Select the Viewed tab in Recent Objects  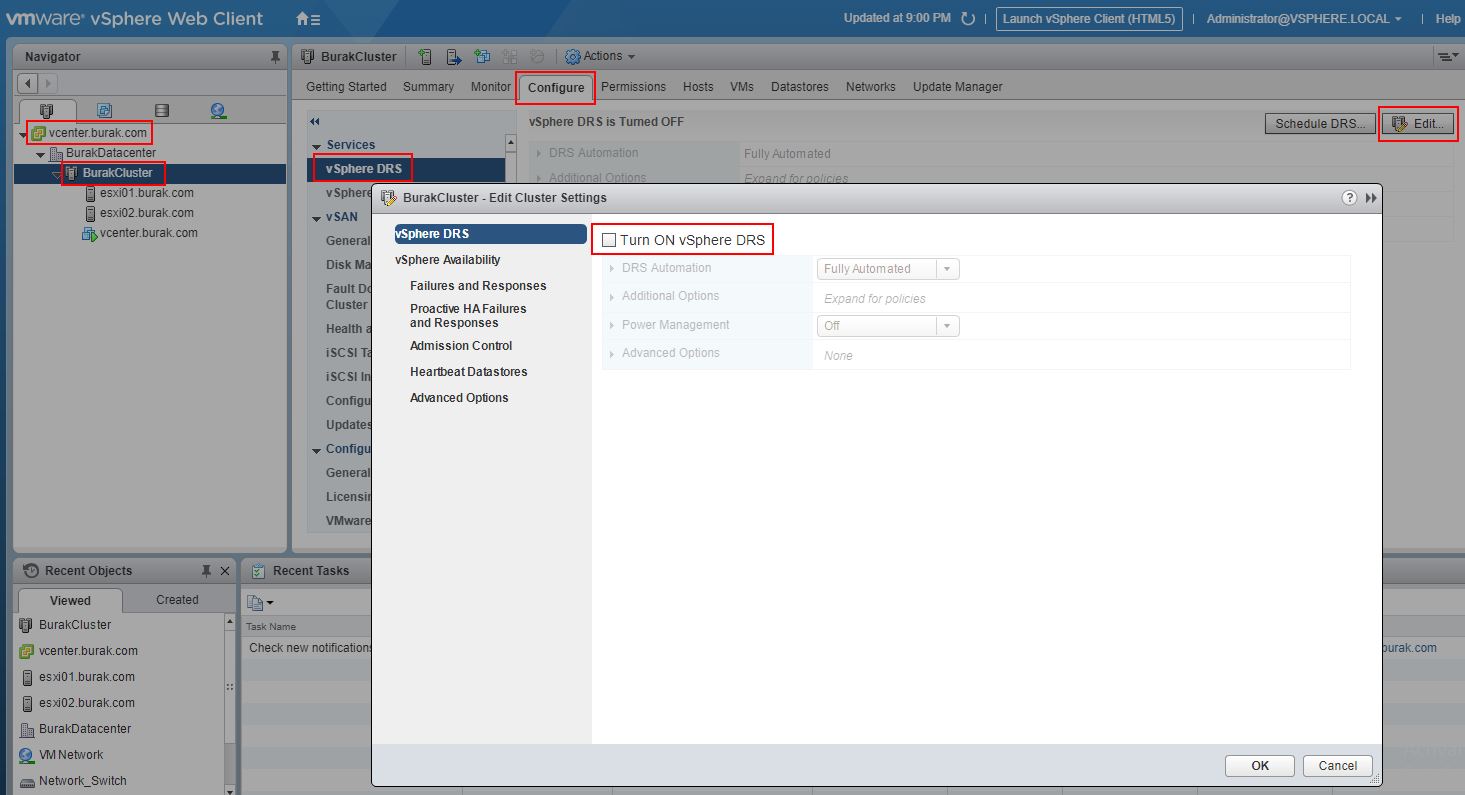click(x=70, y=600)
